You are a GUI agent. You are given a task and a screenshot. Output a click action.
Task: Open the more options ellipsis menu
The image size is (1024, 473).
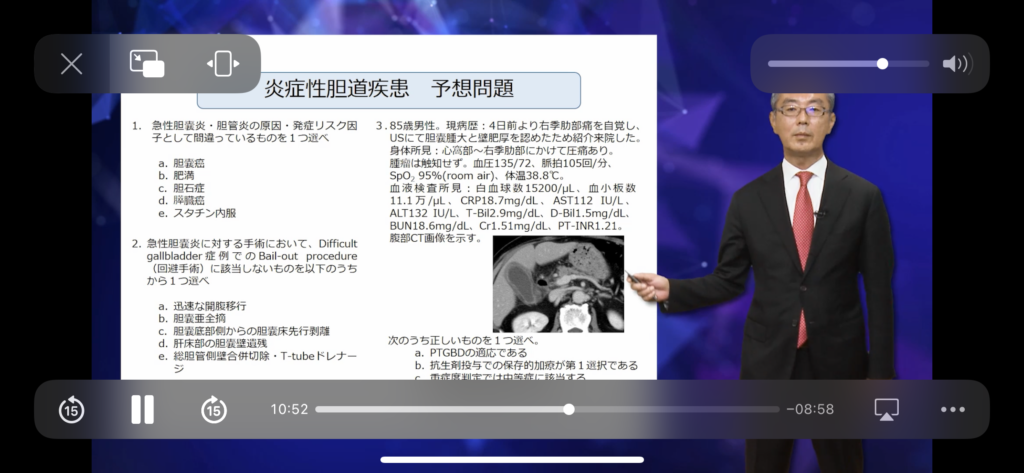pos(953,409)
